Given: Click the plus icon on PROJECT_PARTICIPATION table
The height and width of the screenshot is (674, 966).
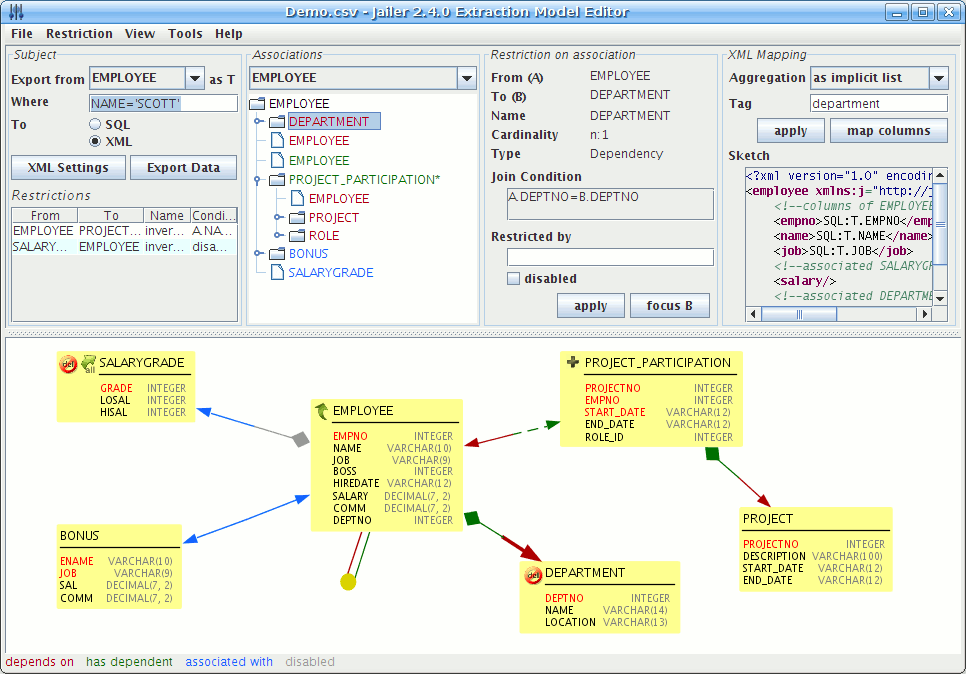Looking at the screenshot, I should coord(572,363).
